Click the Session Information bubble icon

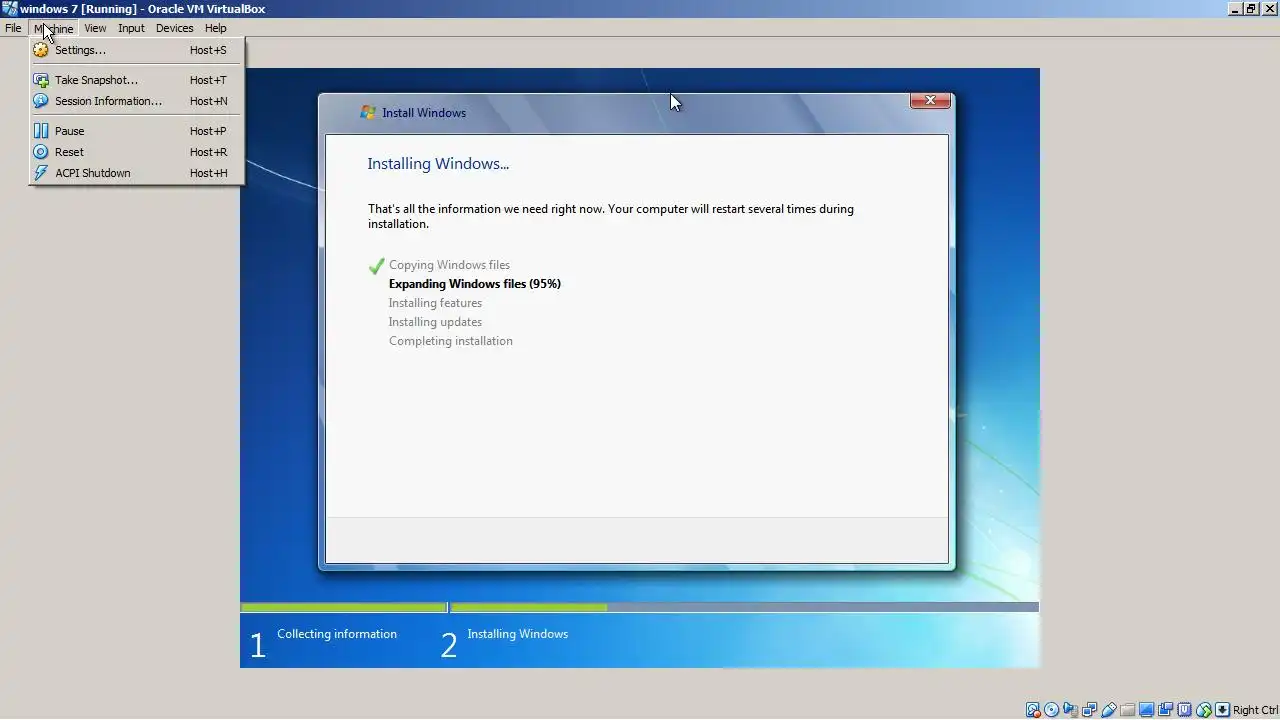point(41,101)
